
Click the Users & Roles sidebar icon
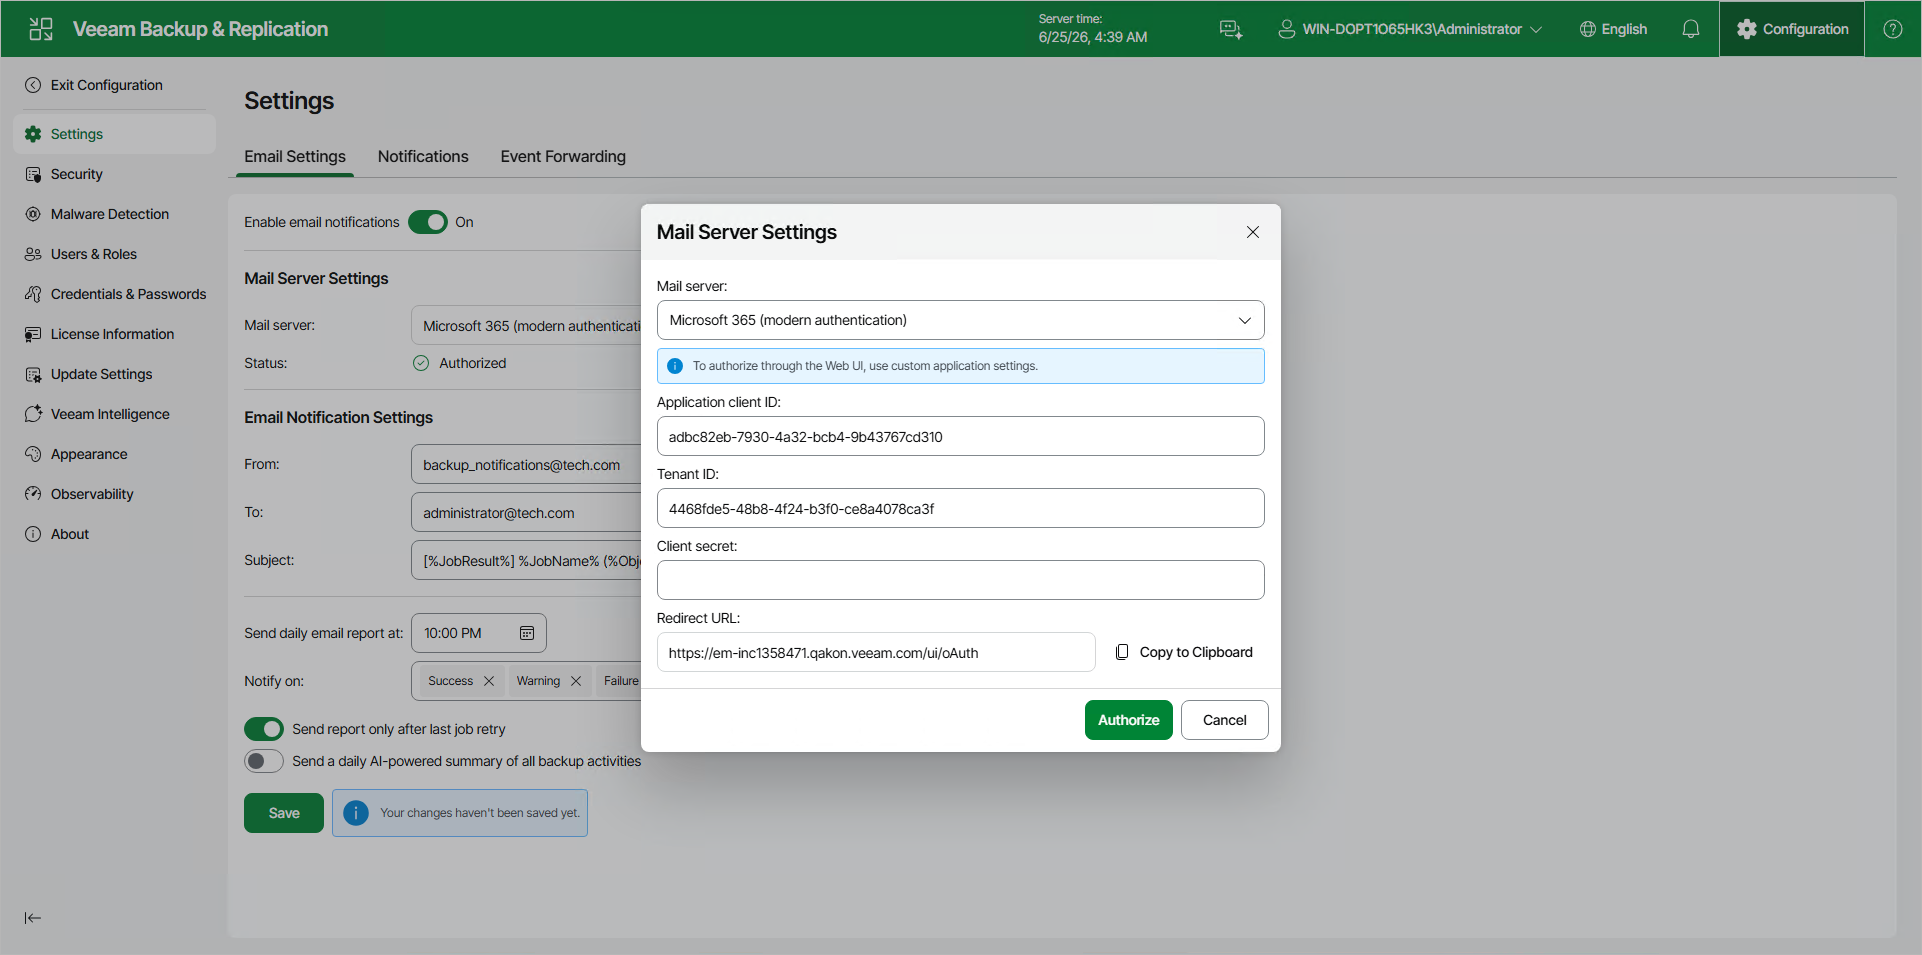pos(33,254)
